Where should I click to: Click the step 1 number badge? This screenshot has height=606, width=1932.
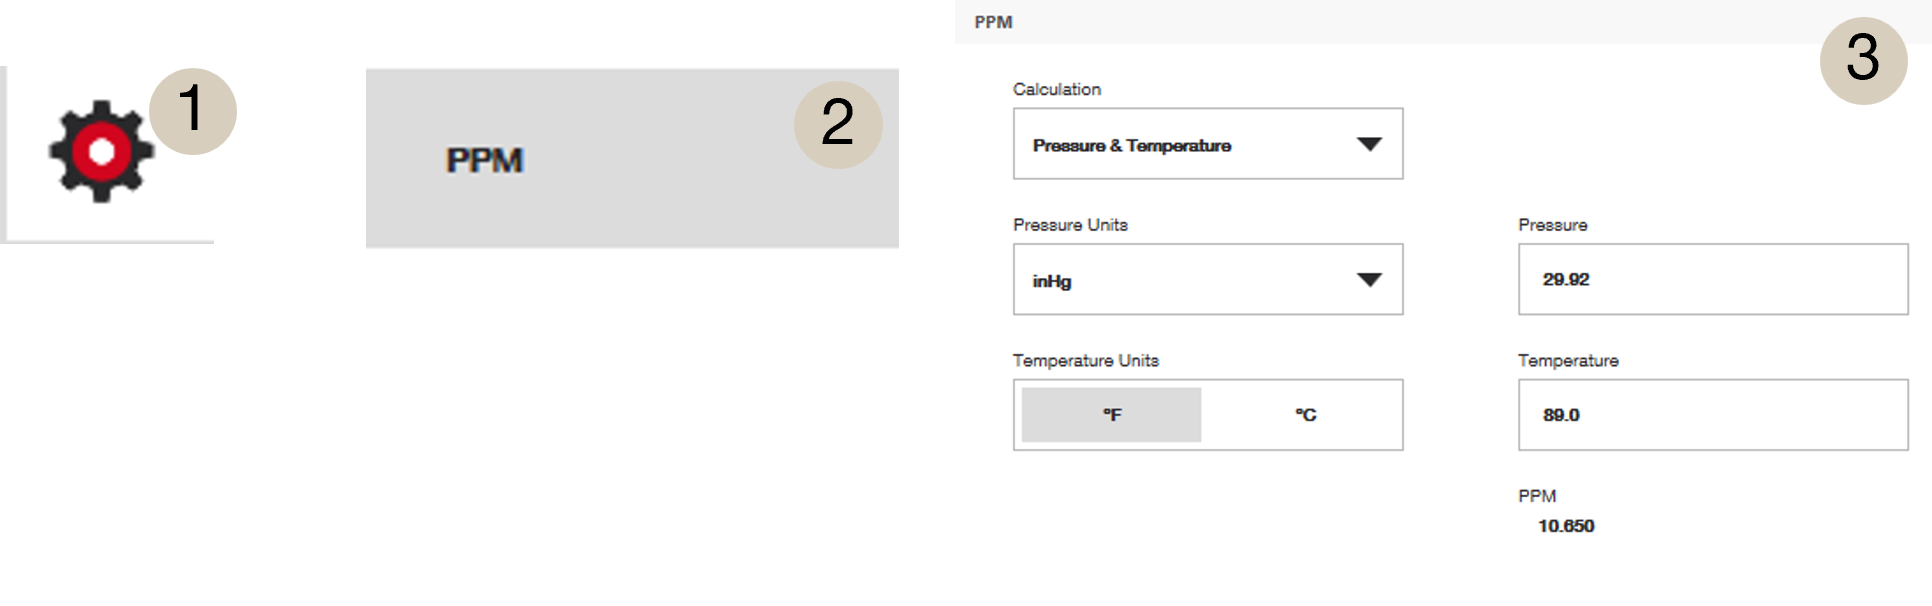click(192, 110)
